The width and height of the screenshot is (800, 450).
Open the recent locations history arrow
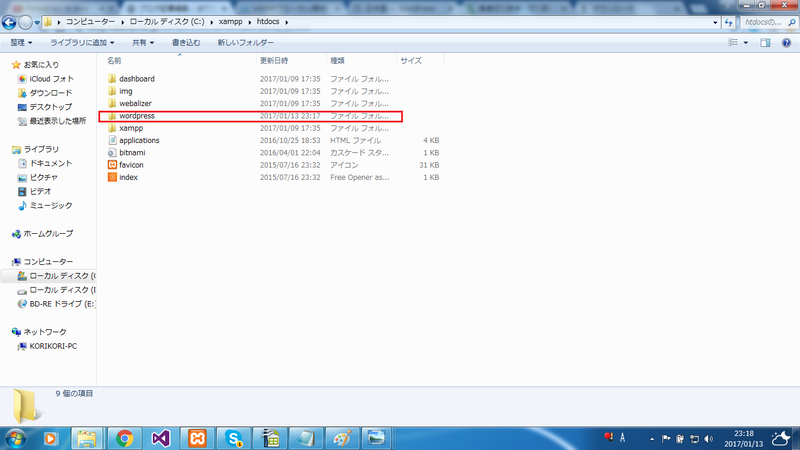coord(37,22)
